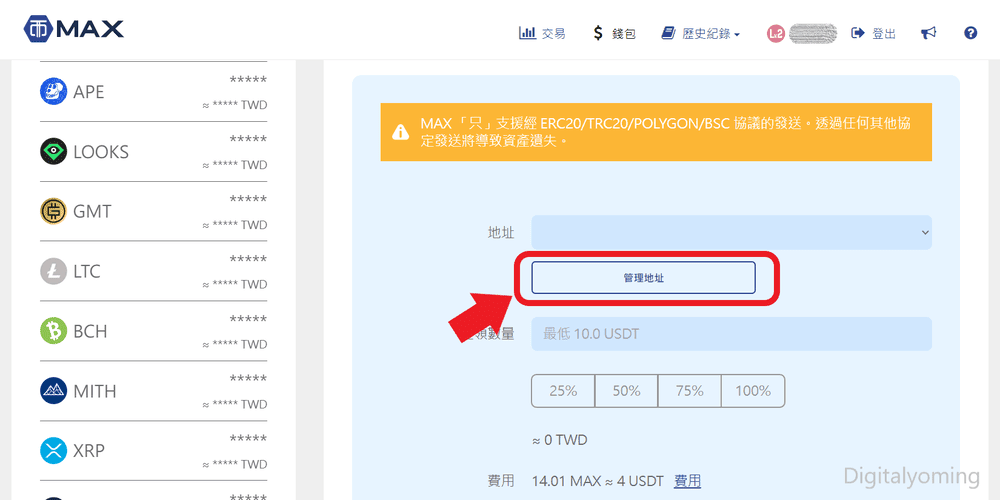This screenshot has height=500, width=1000.
Task: Click the ≈ 0 TWD estimate text
Action: tap(559, 440)
